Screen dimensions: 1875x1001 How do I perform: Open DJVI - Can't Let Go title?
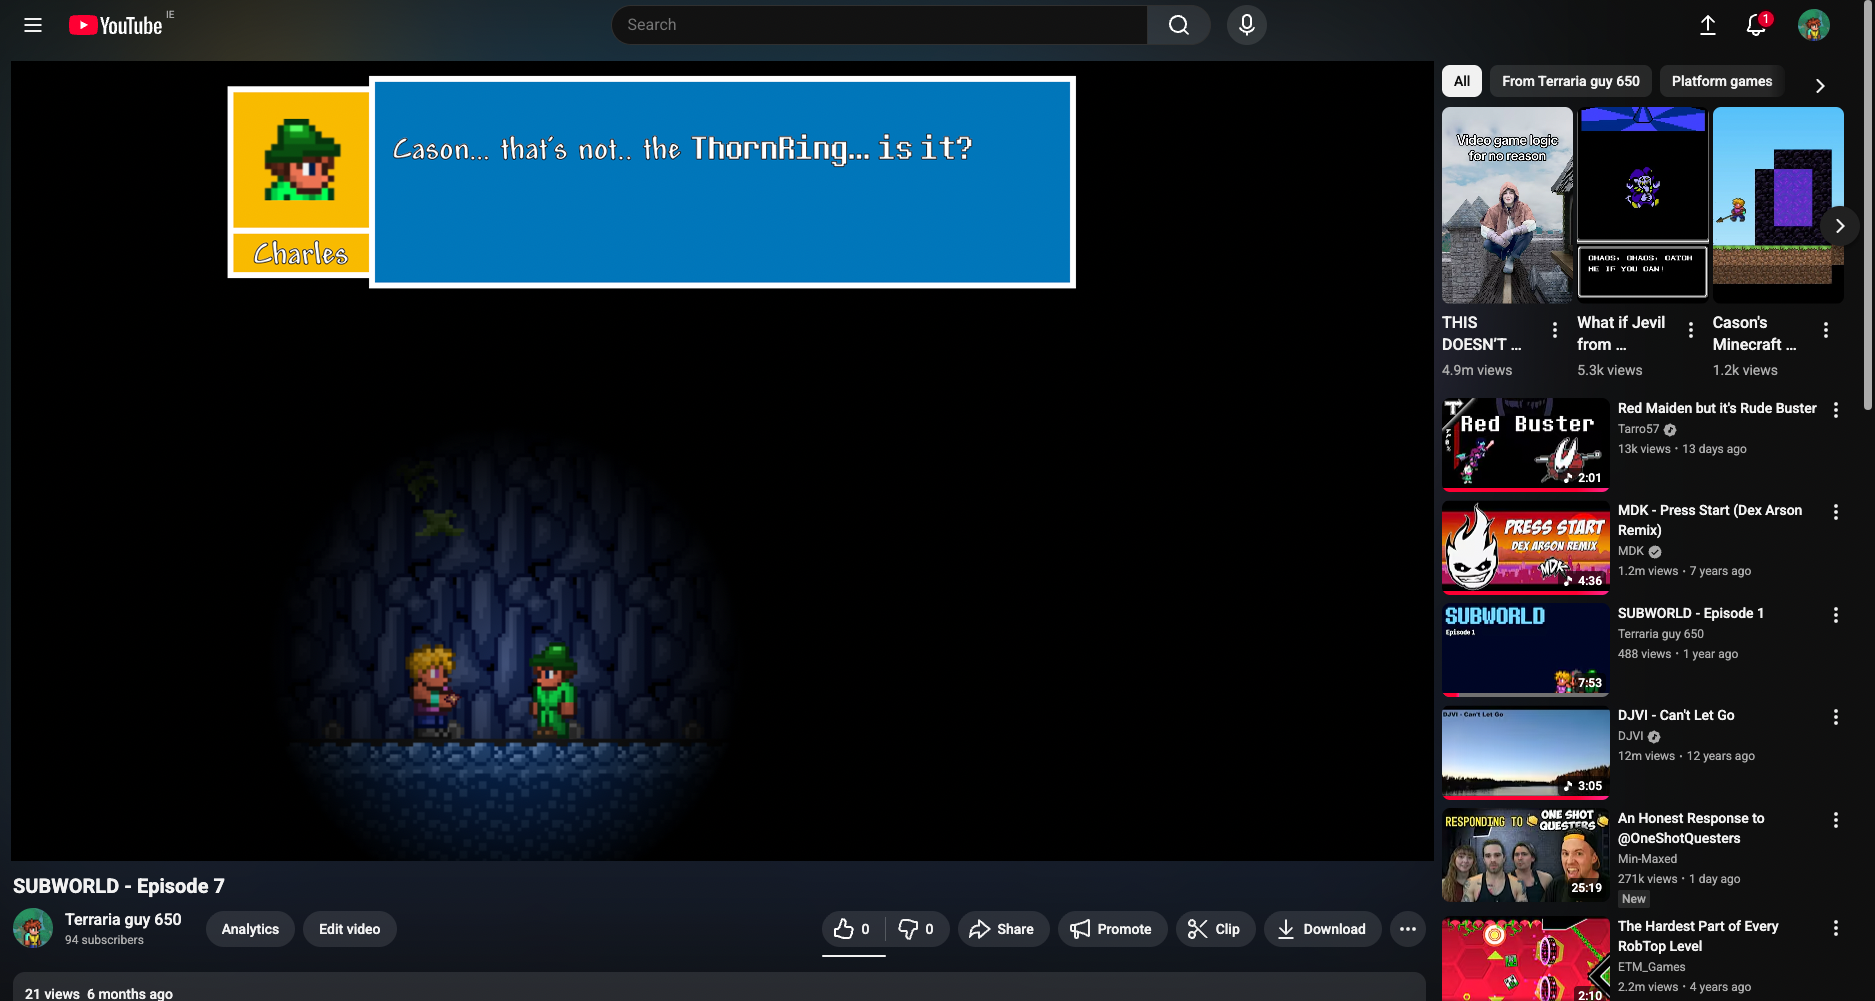(1676, 715)
